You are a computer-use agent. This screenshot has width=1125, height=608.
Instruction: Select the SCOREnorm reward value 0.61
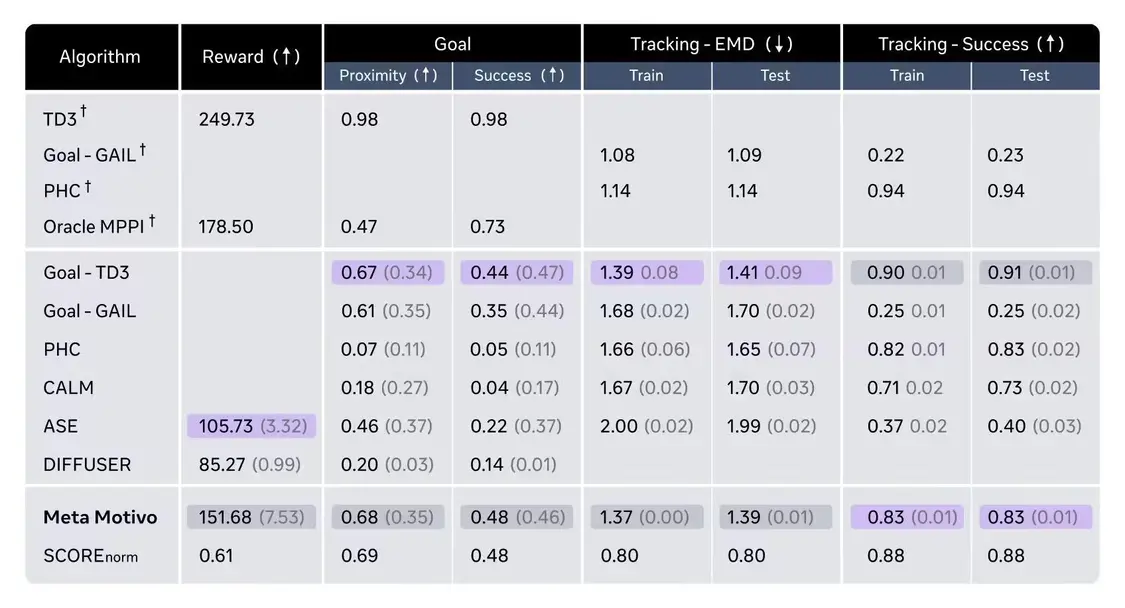(x=216, y=555)
